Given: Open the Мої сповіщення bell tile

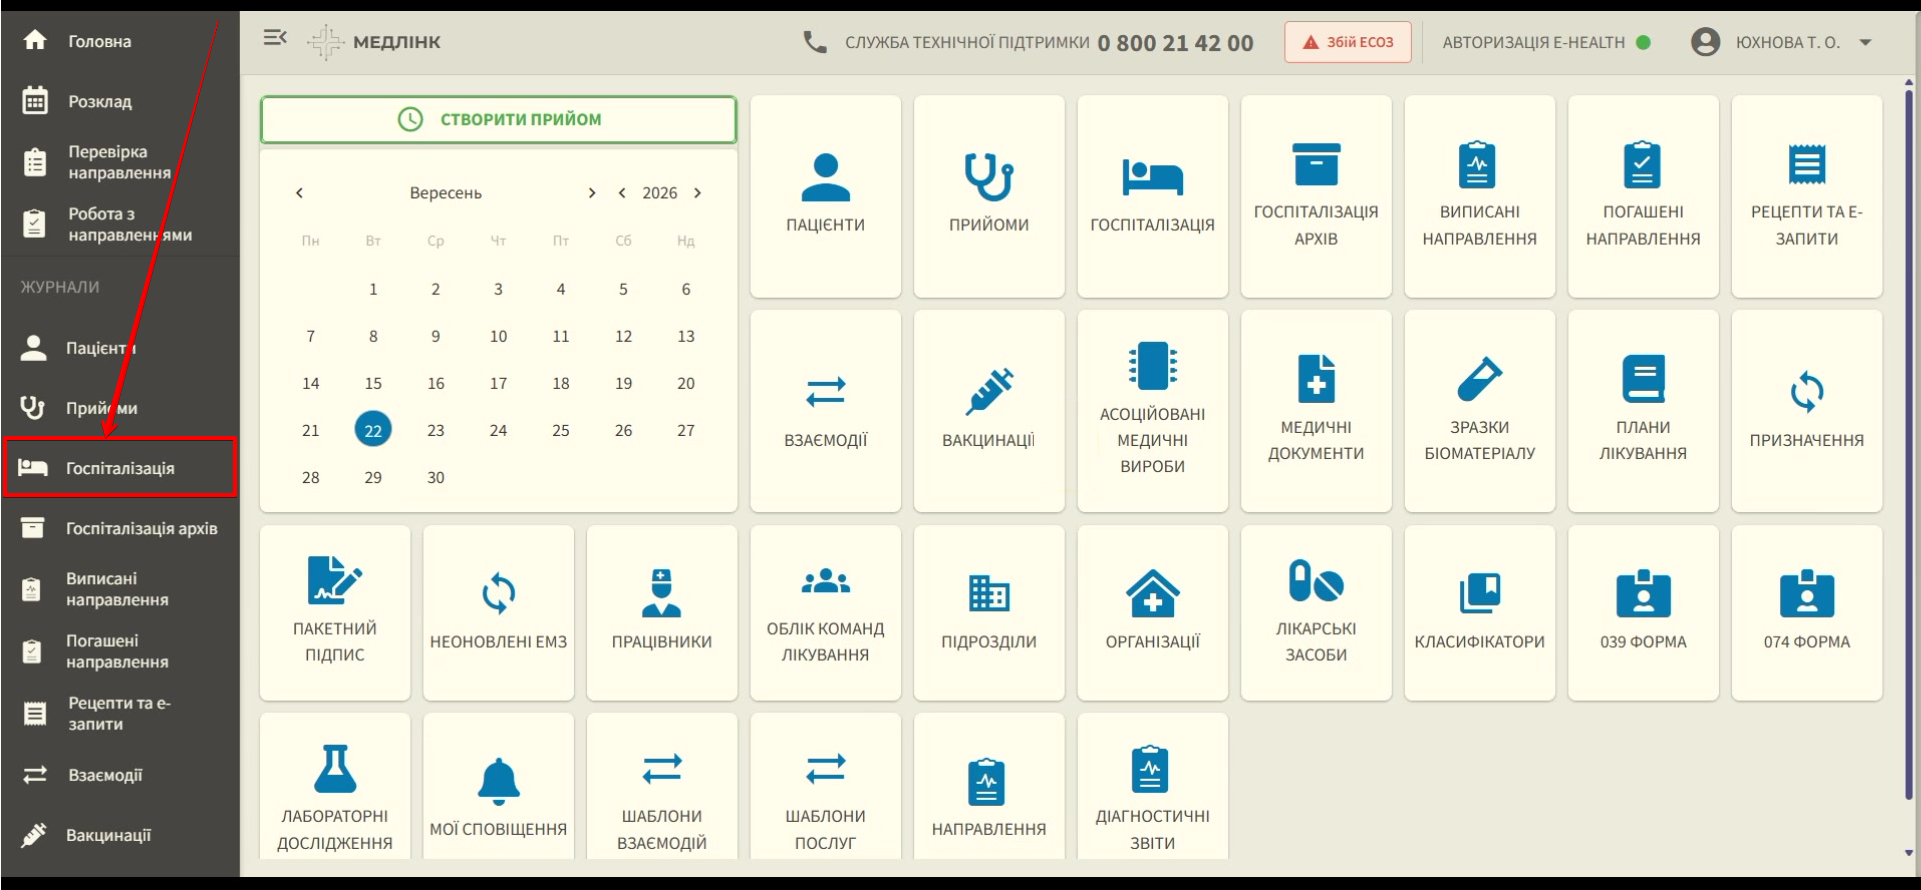Looking at the screenshot, I should [498, 787].
